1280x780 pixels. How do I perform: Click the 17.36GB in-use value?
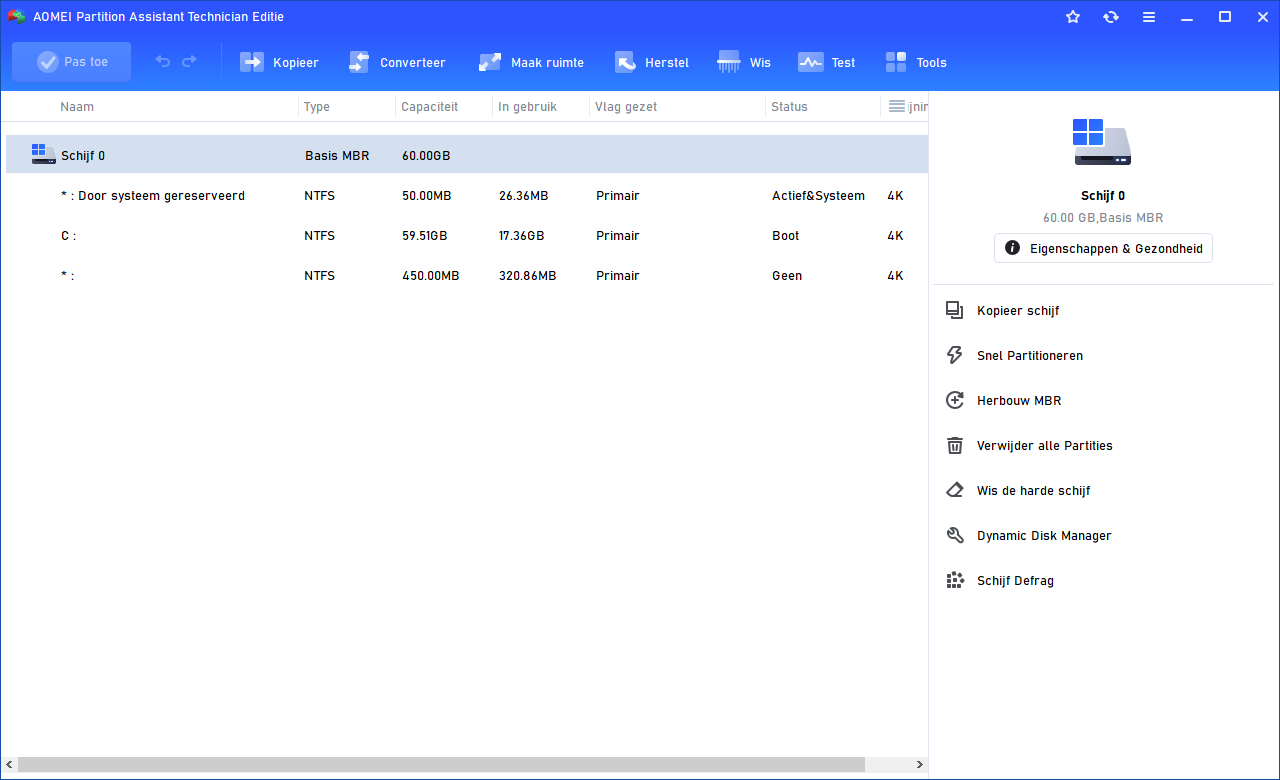click(521, 236)
